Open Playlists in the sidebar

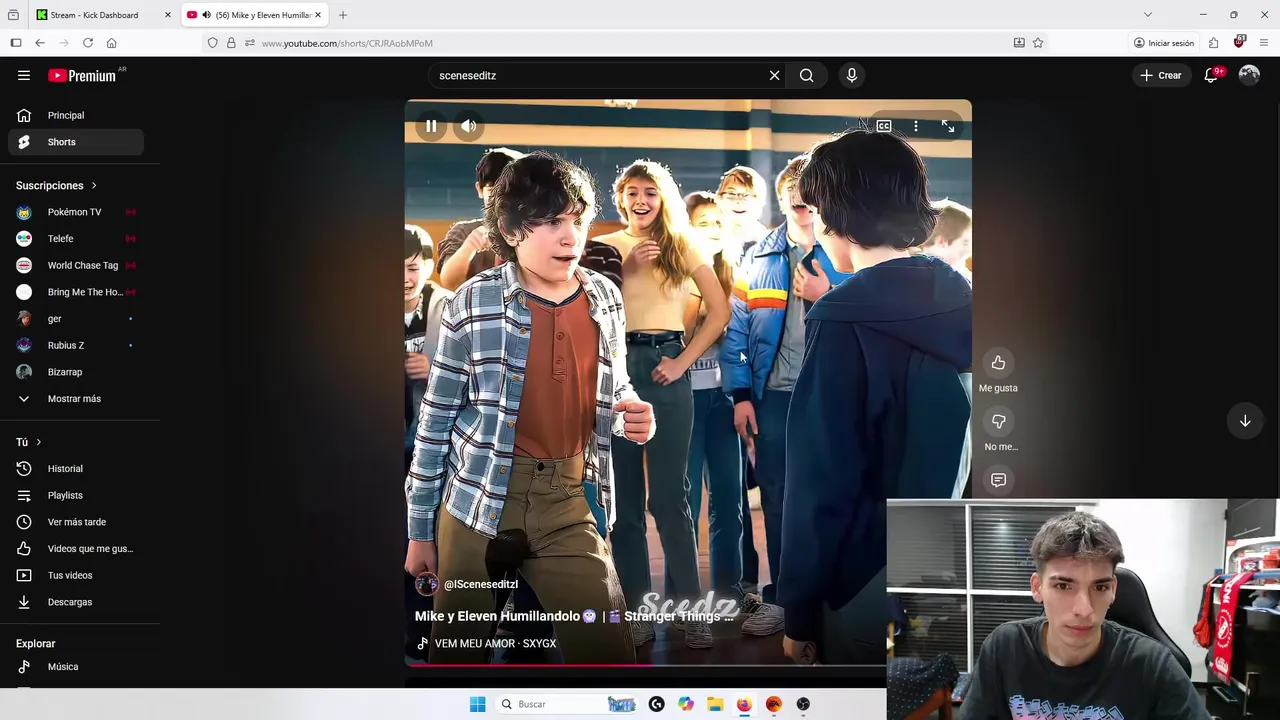click(x=76, y=495)
